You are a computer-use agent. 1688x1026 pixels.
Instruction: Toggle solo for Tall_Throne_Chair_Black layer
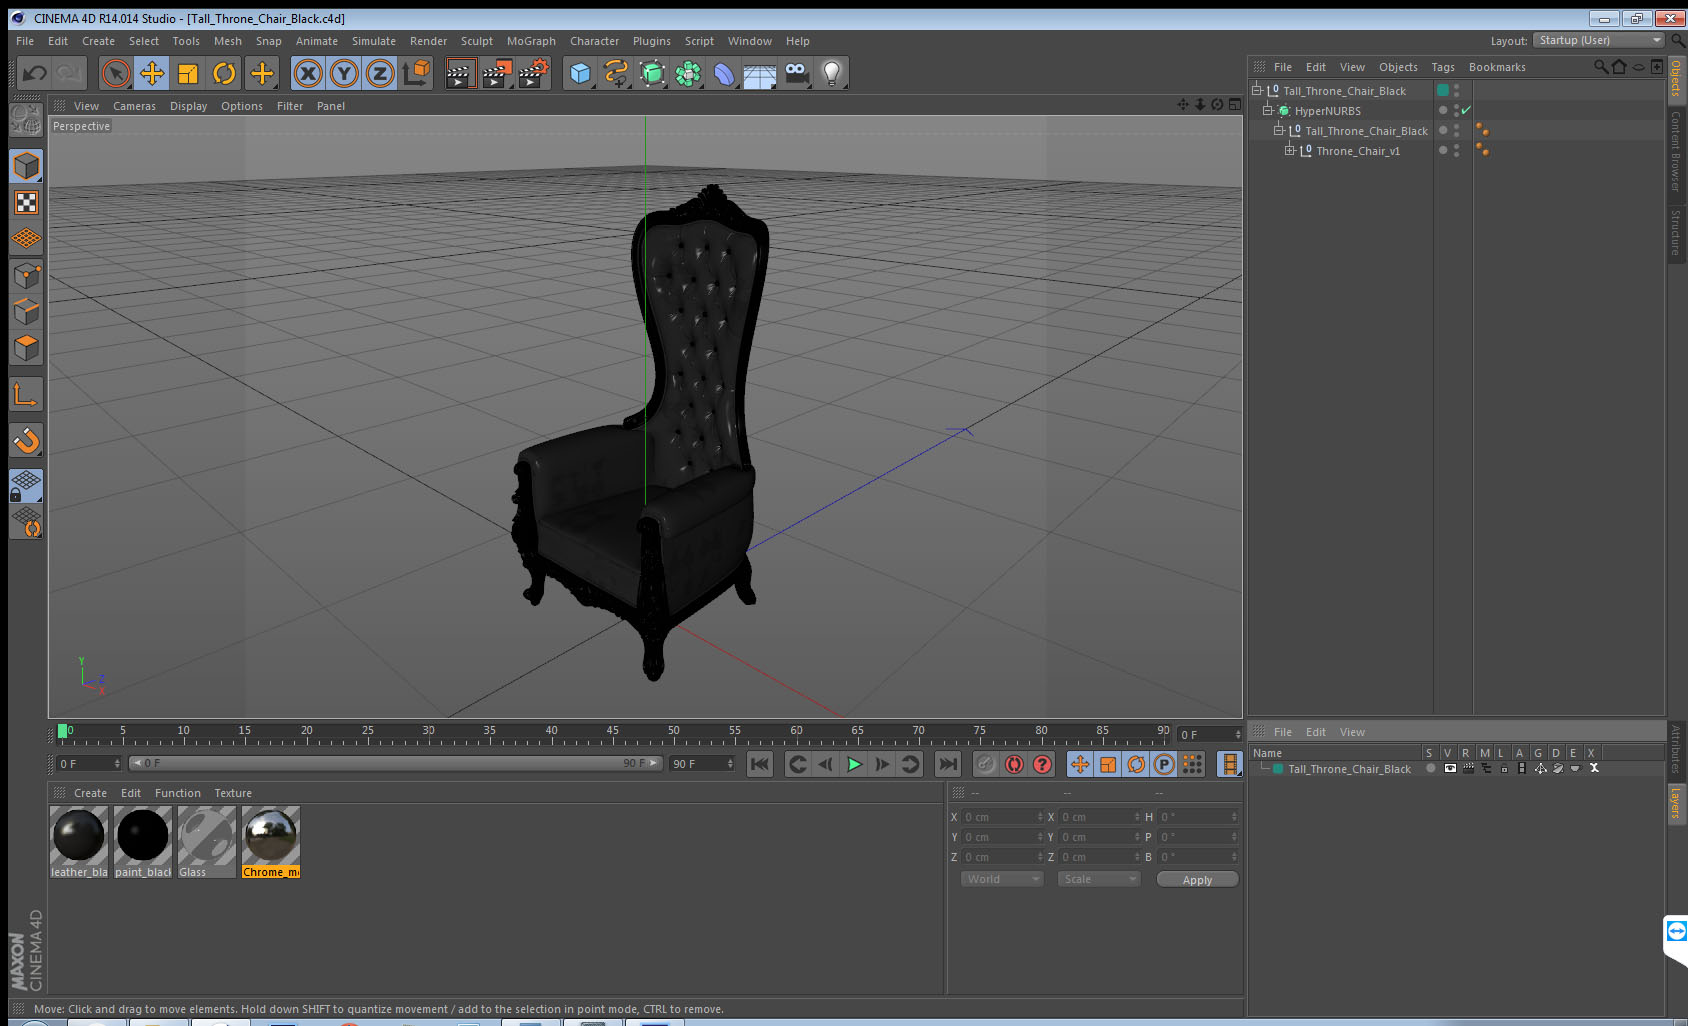pyautogui.click(x=1431, y=769)
